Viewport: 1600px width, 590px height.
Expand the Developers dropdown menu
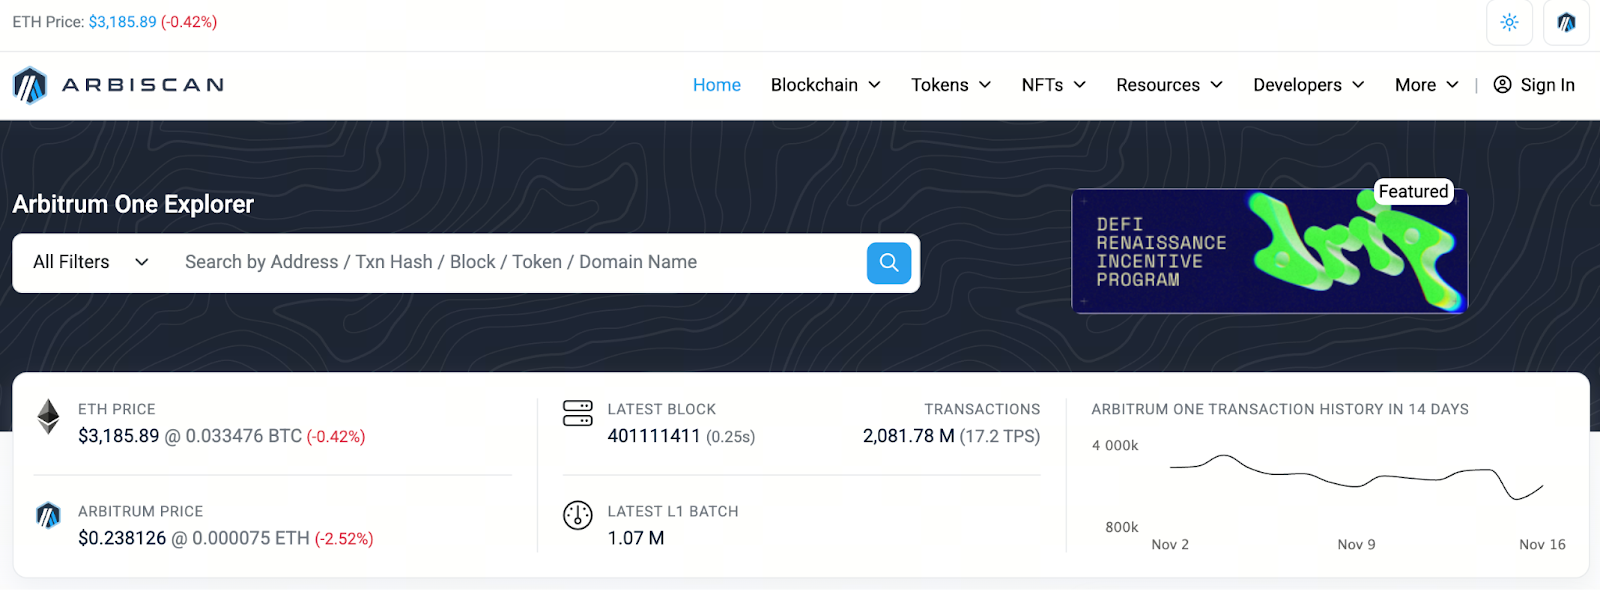1309,85
